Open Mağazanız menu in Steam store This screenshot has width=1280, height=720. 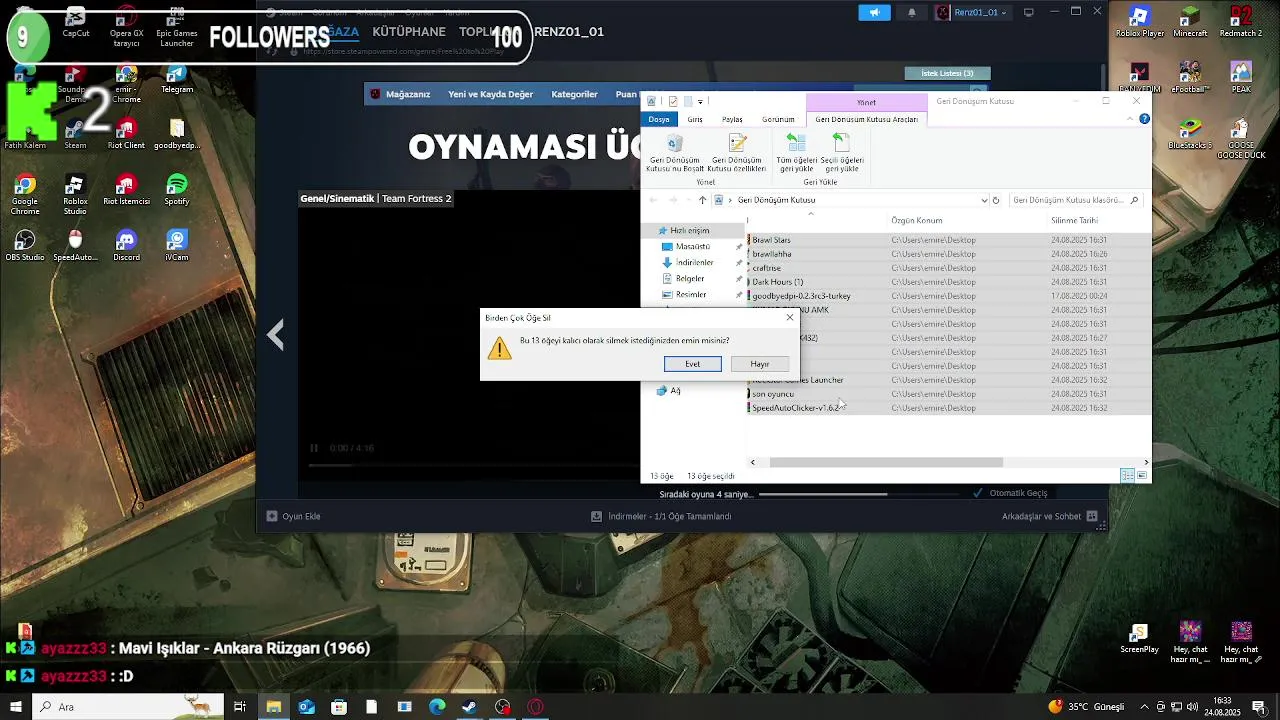coord(408,94)
